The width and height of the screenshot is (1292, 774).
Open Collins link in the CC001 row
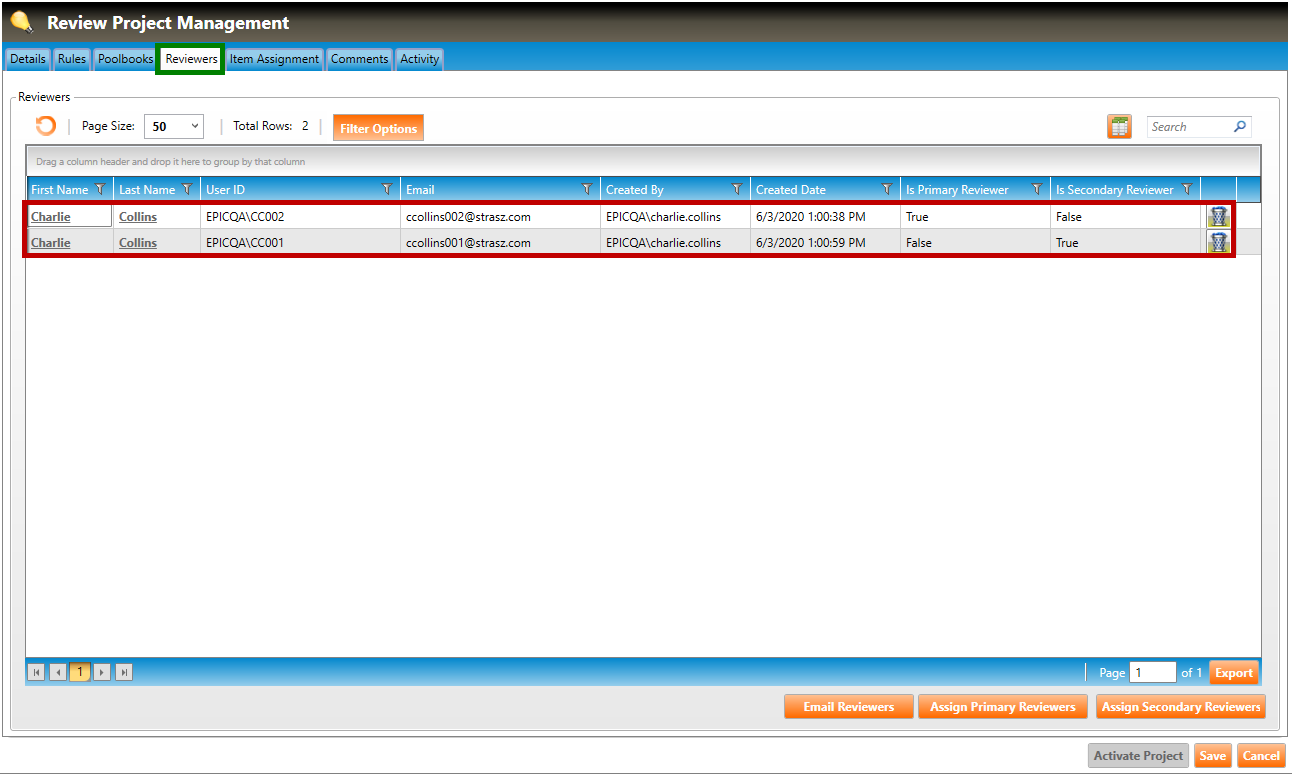(x=138, y=243)
